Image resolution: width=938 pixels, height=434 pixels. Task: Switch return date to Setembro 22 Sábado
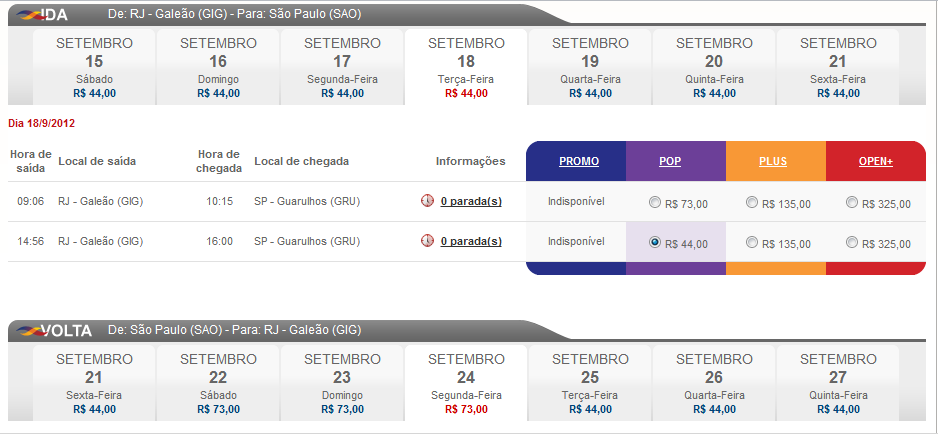(x=218, y=383)
